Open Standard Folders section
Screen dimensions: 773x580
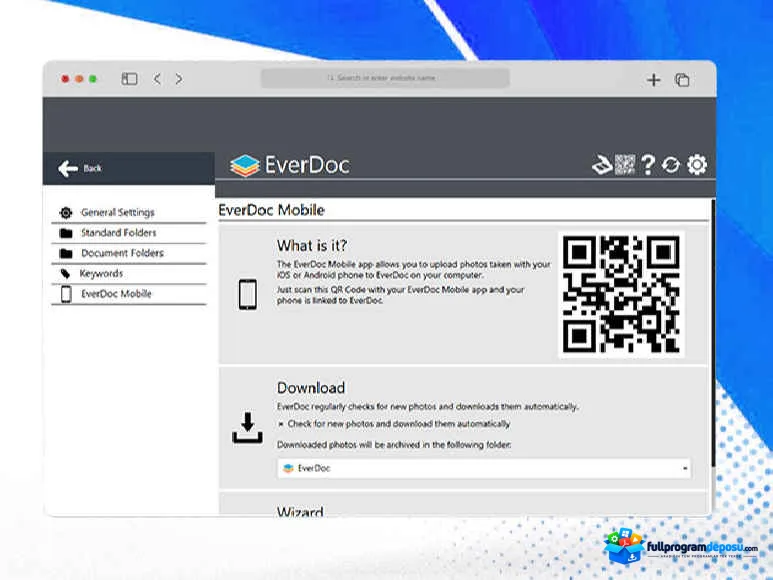(129, 233)
